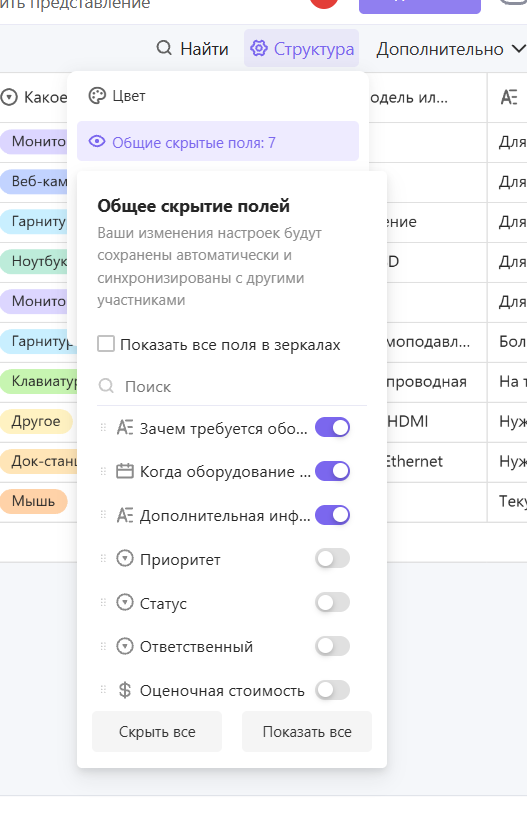Open the Цвет menu item
The height and width of the screenshot is (825, 527).
coord(218,96)
